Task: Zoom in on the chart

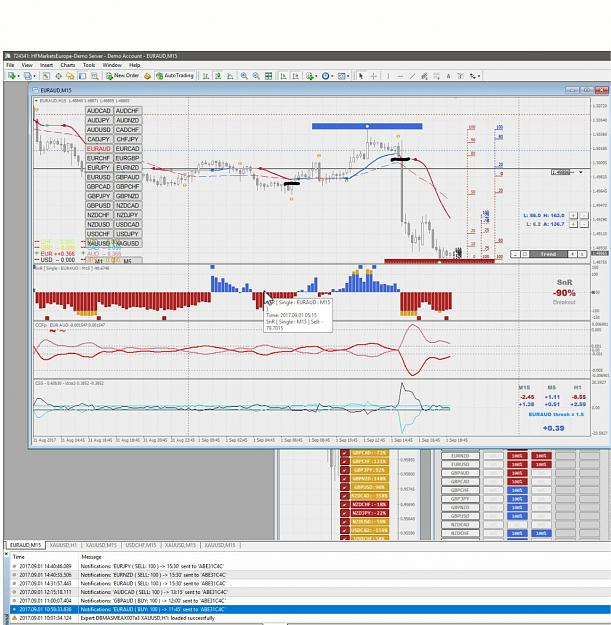Action: click(244, 76)
